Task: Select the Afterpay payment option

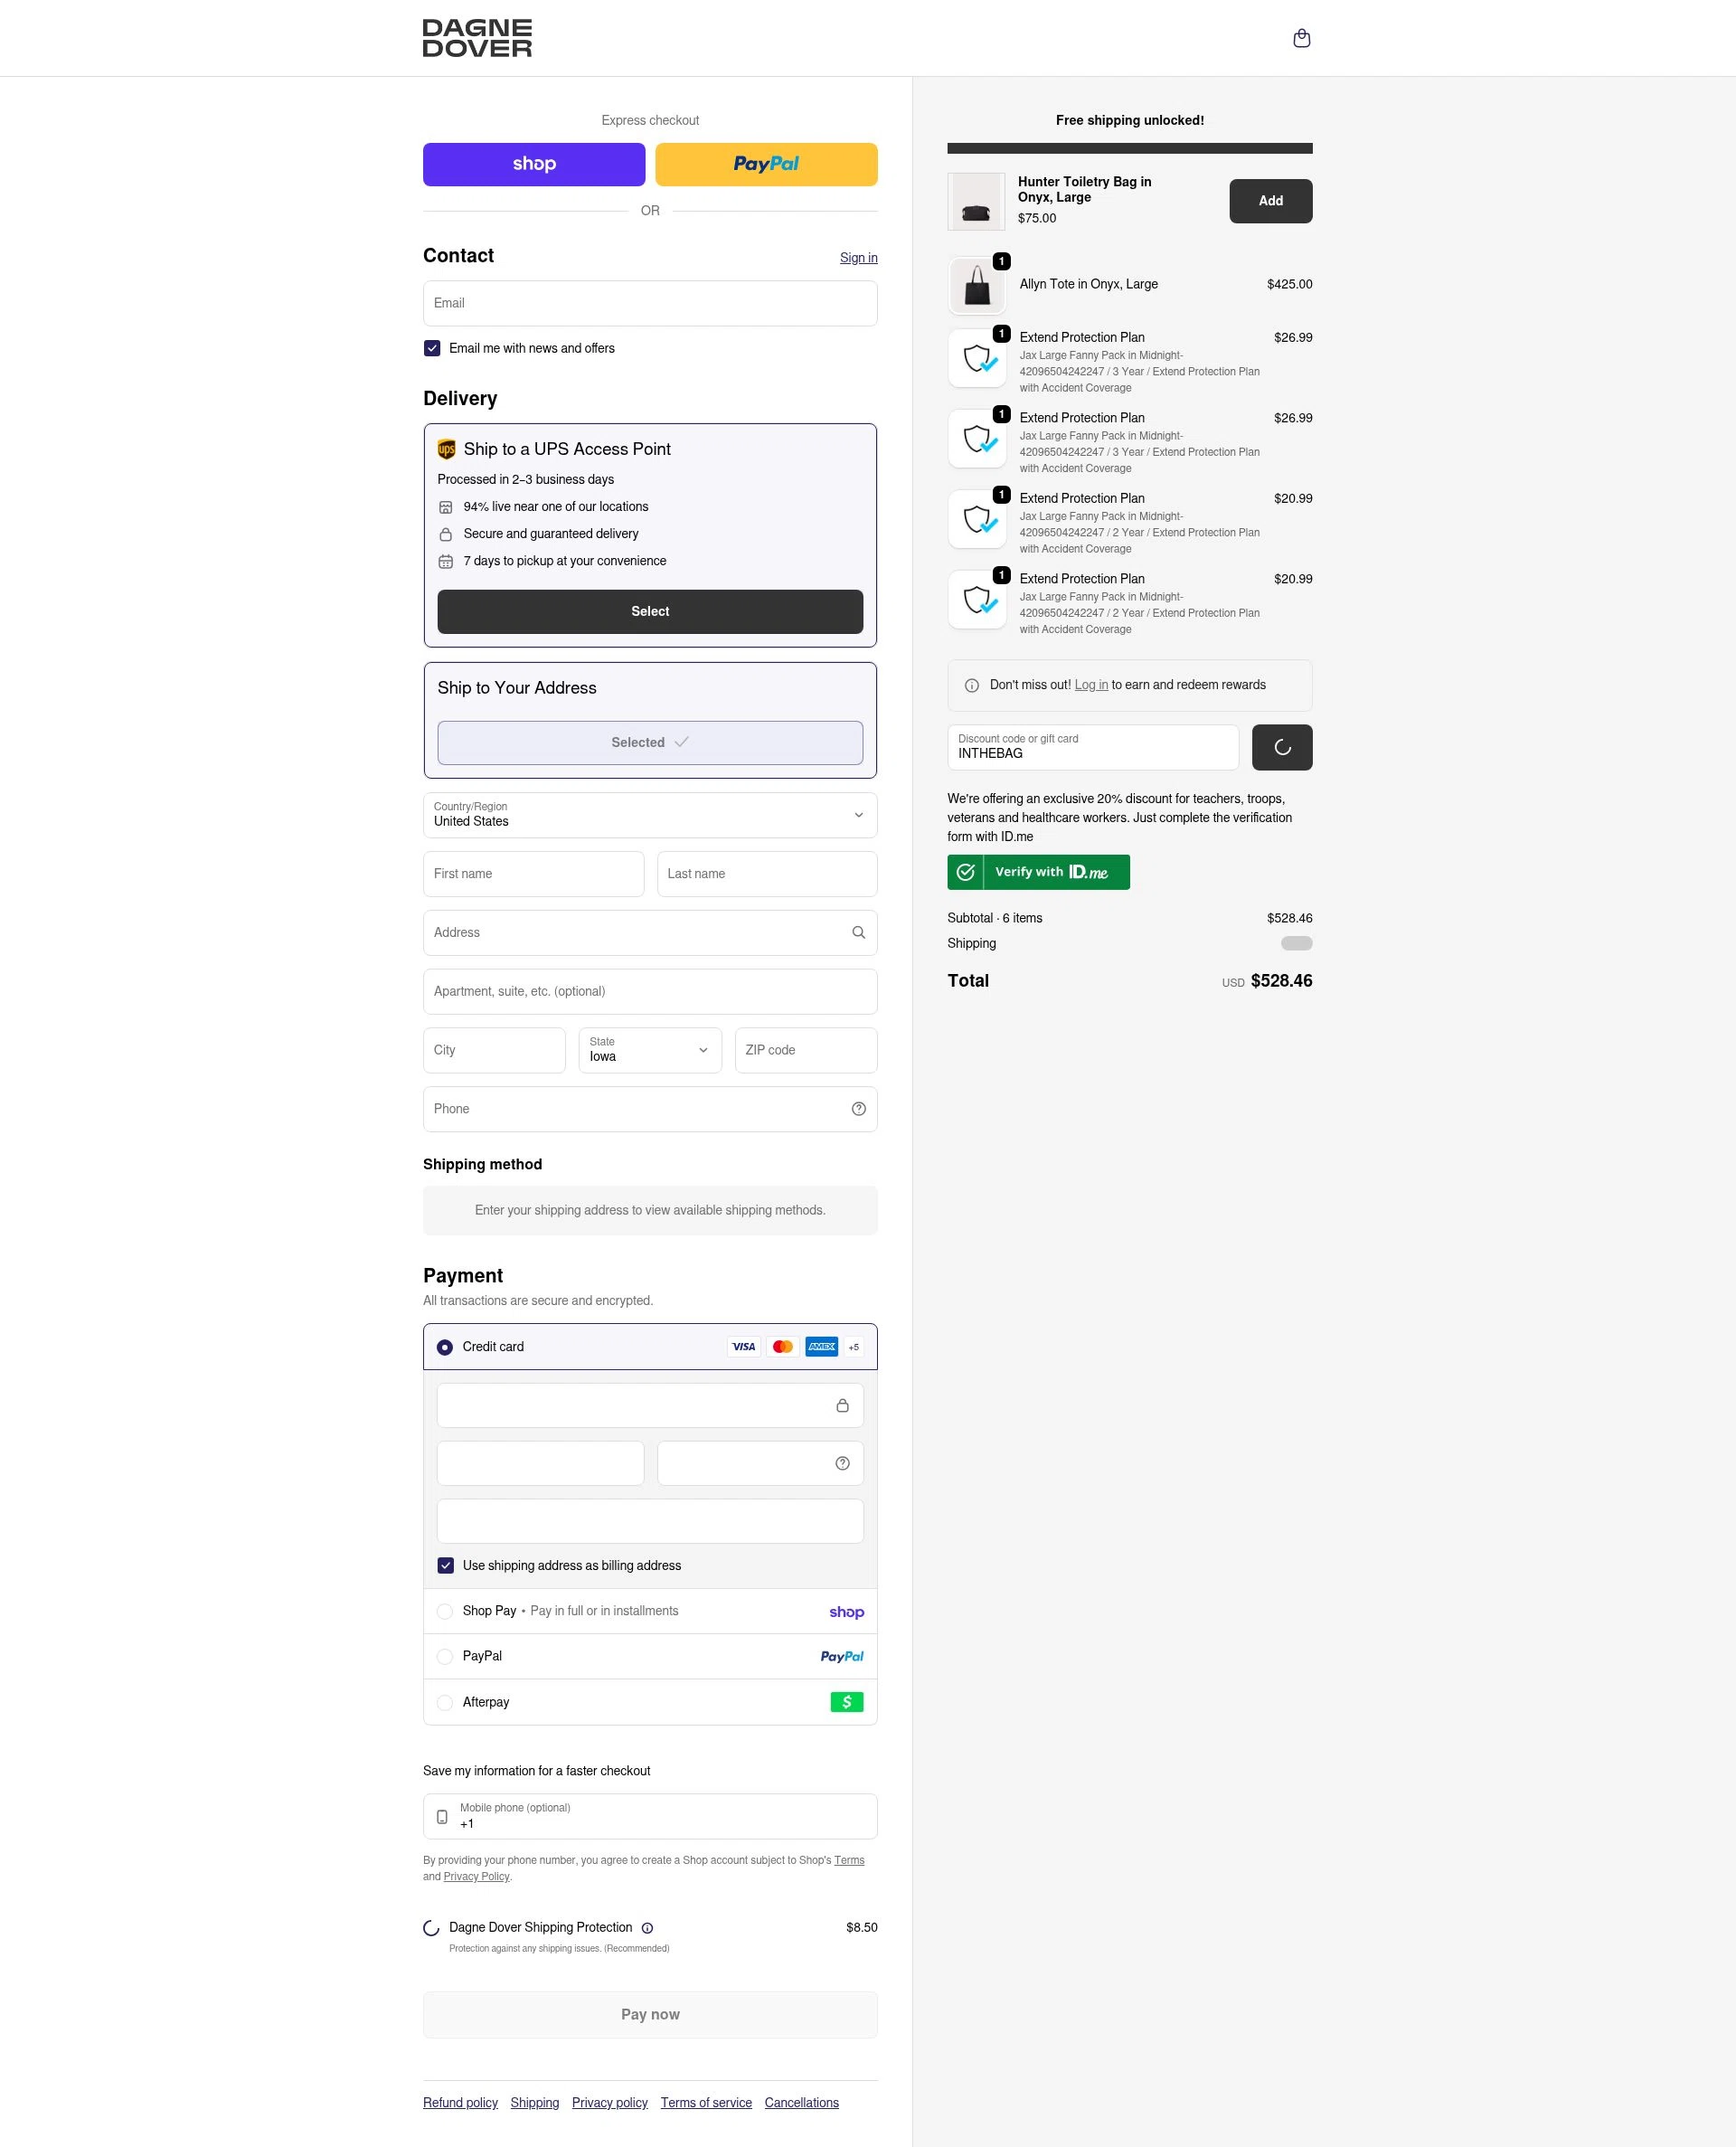Action: coord(650,1702)
